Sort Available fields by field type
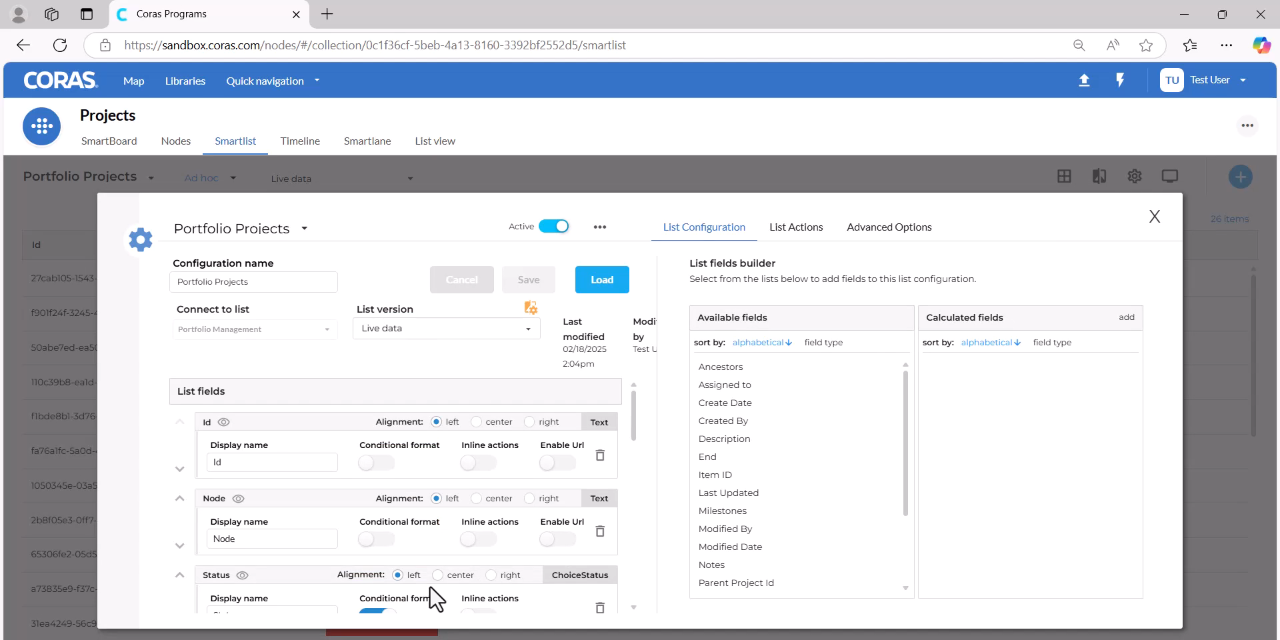The image size is (1280, 640). click(x=823, y=342)
